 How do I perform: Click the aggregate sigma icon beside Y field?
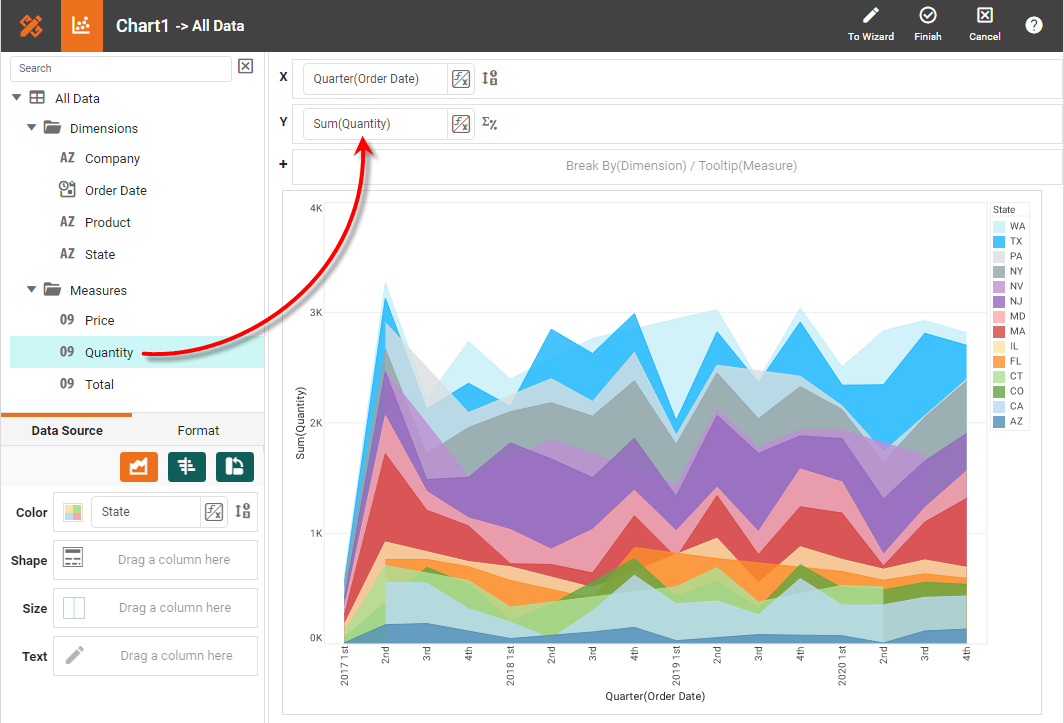coord(490,124)
